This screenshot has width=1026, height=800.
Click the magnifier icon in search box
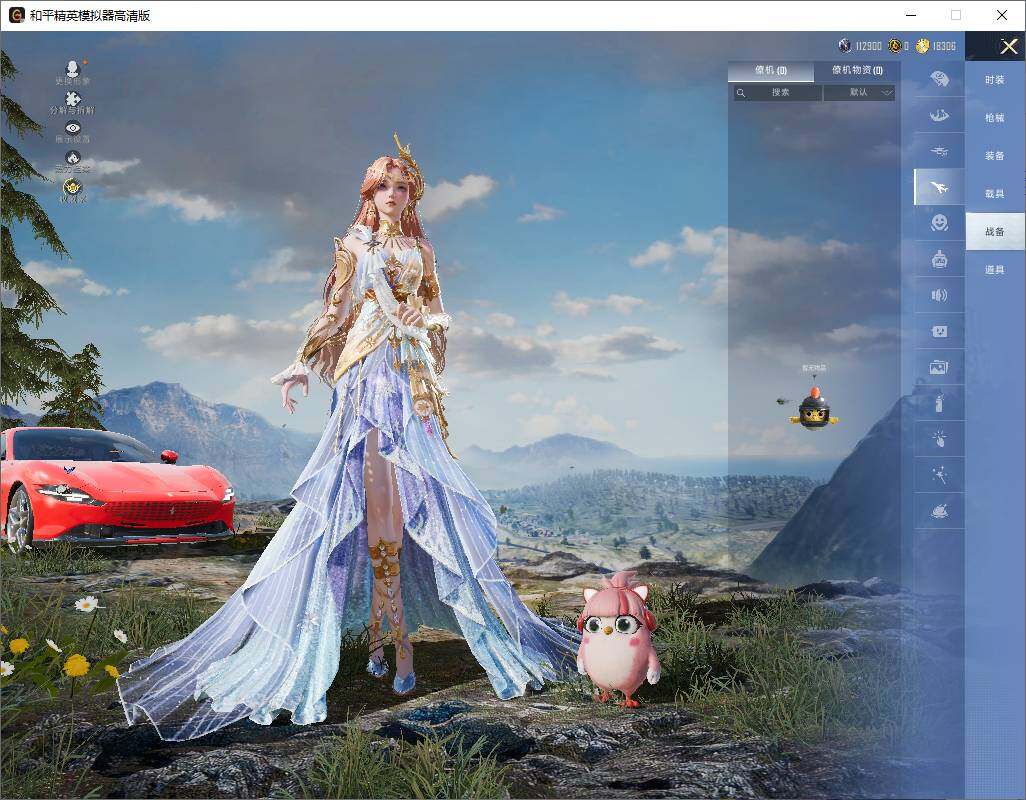pyautogui.click(x=741, y=93)
